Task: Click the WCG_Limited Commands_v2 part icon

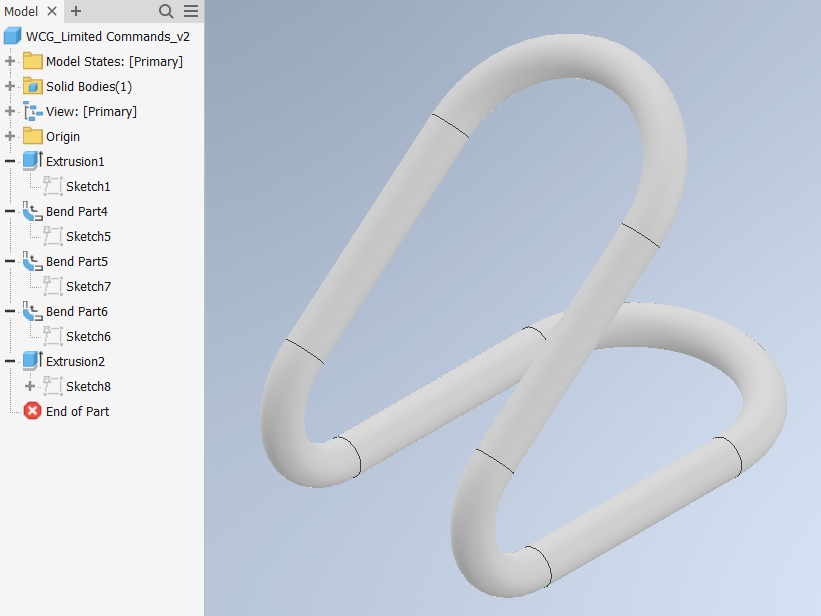Action: [13, 36]
